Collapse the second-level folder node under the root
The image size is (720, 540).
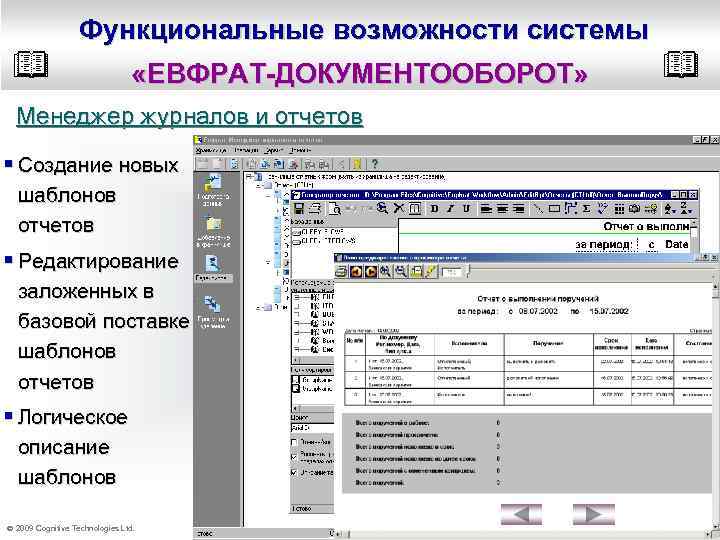259,186
